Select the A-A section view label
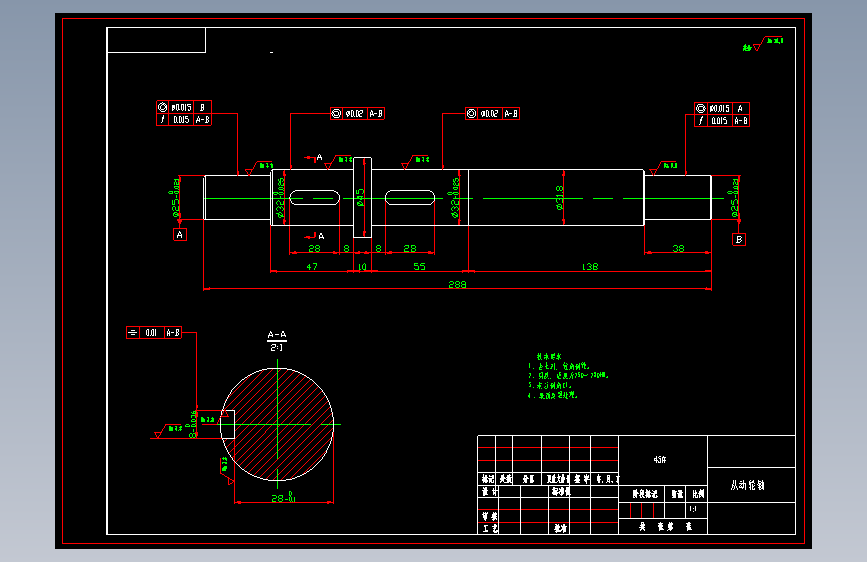Screen dimensions: 867x562 coord(277,335)
